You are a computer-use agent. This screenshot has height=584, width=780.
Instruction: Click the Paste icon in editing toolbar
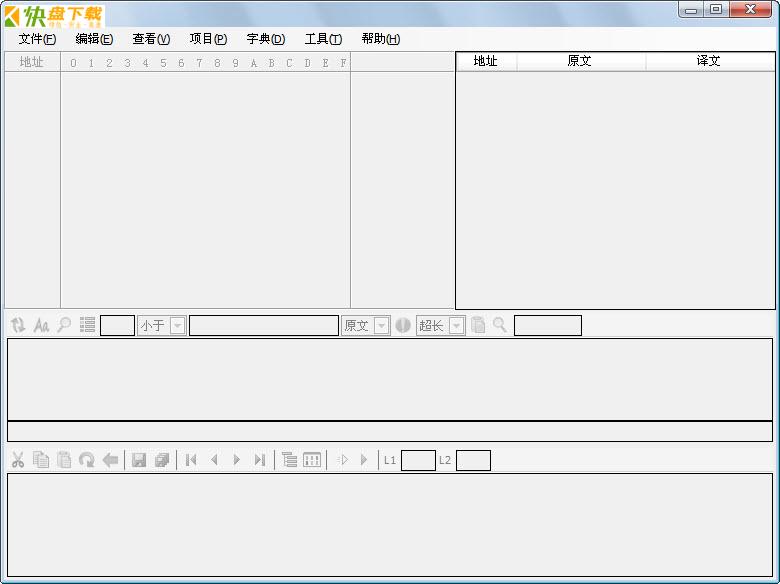pos(64,460)
